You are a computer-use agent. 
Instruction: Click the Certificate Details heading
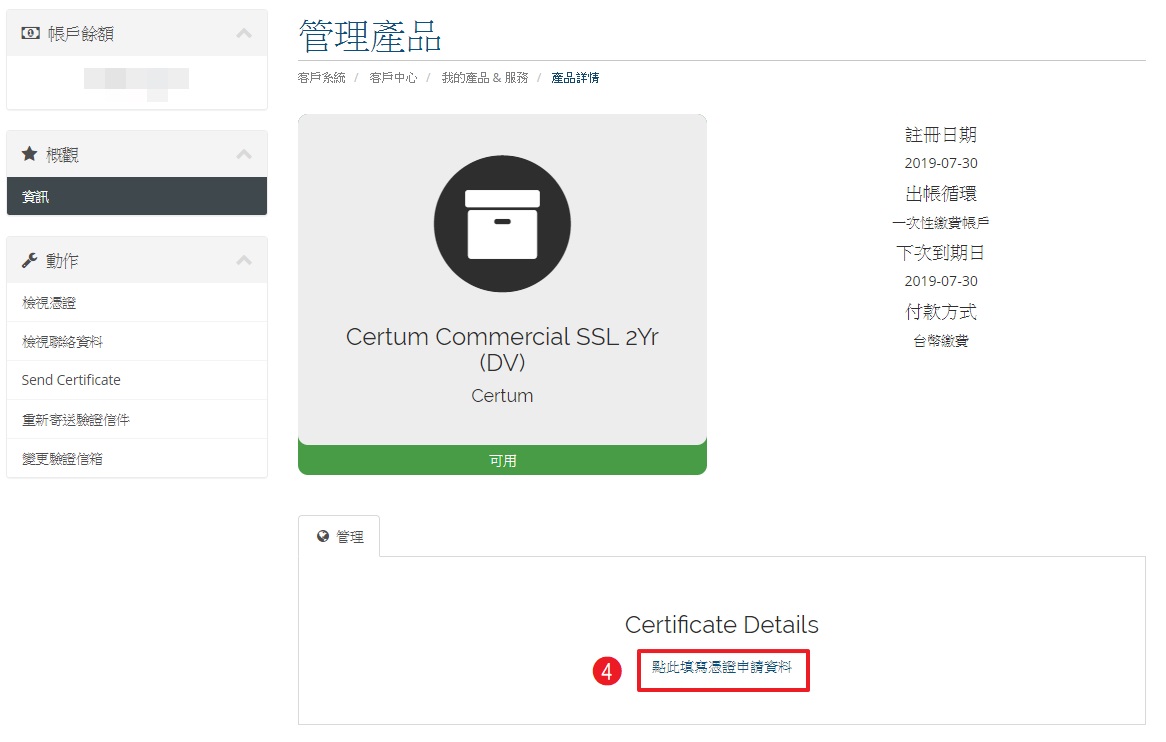[x=721, y=625]
